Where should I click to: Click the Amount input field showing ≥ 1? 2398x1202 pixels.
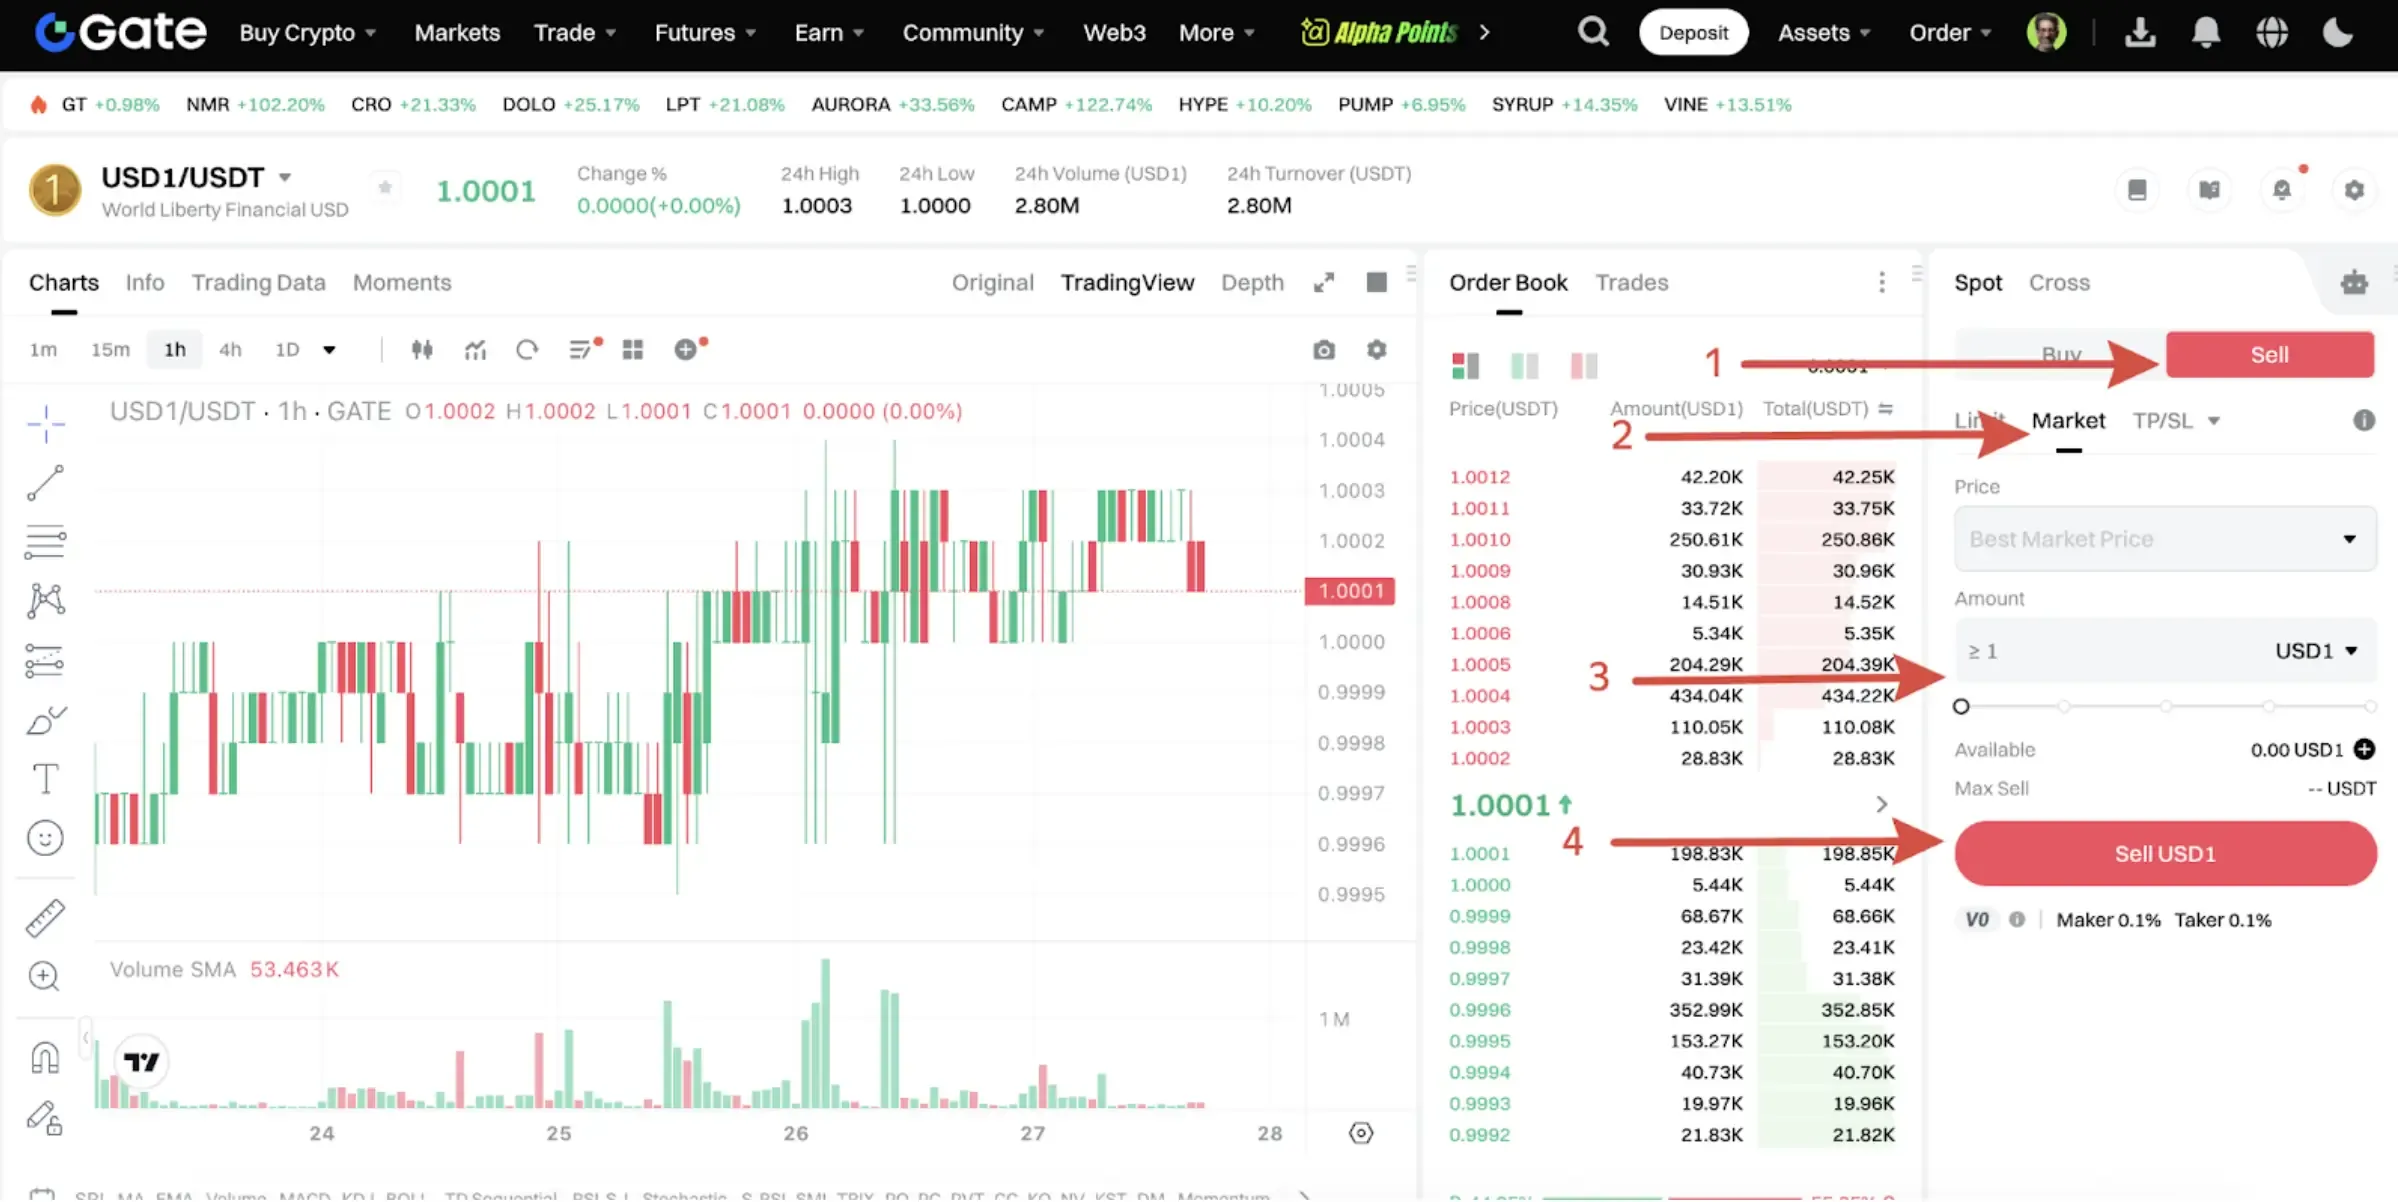[2080, 650]
